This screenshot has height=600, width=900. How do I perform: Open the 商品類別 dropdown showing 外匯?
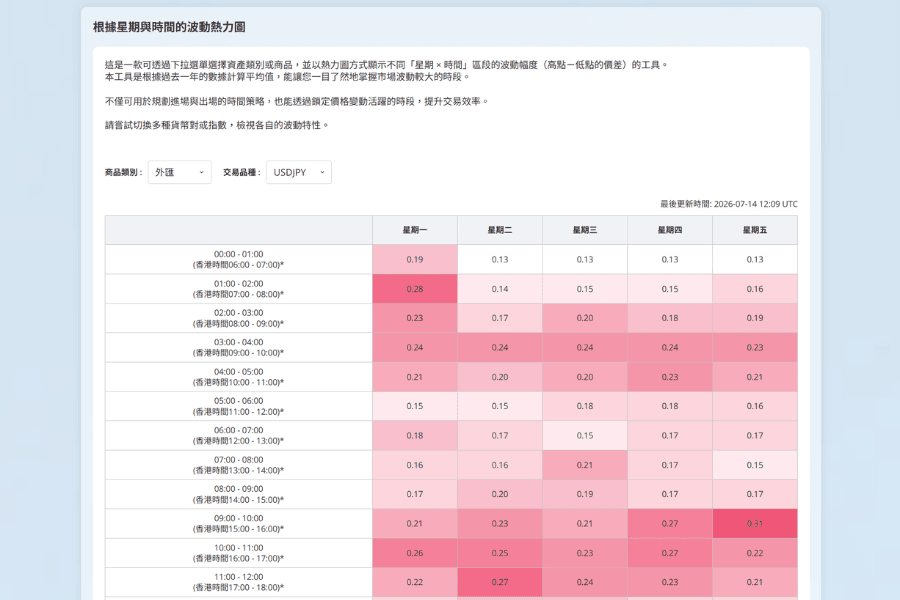coord(180,172)
